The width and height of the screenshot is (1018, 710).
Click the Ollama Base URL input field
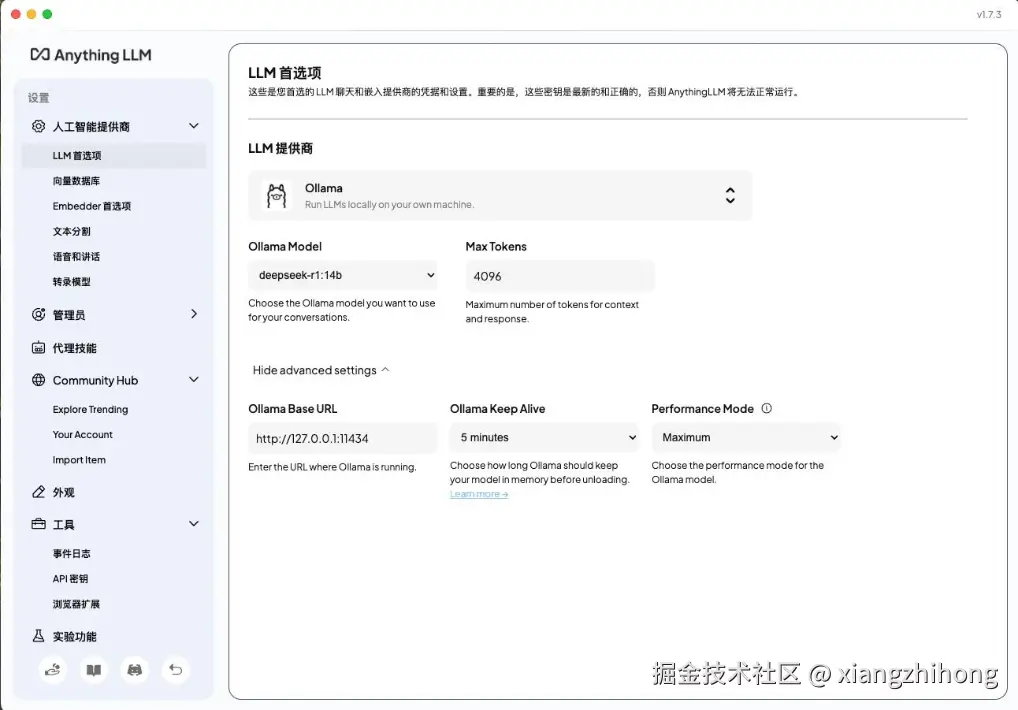343,439
